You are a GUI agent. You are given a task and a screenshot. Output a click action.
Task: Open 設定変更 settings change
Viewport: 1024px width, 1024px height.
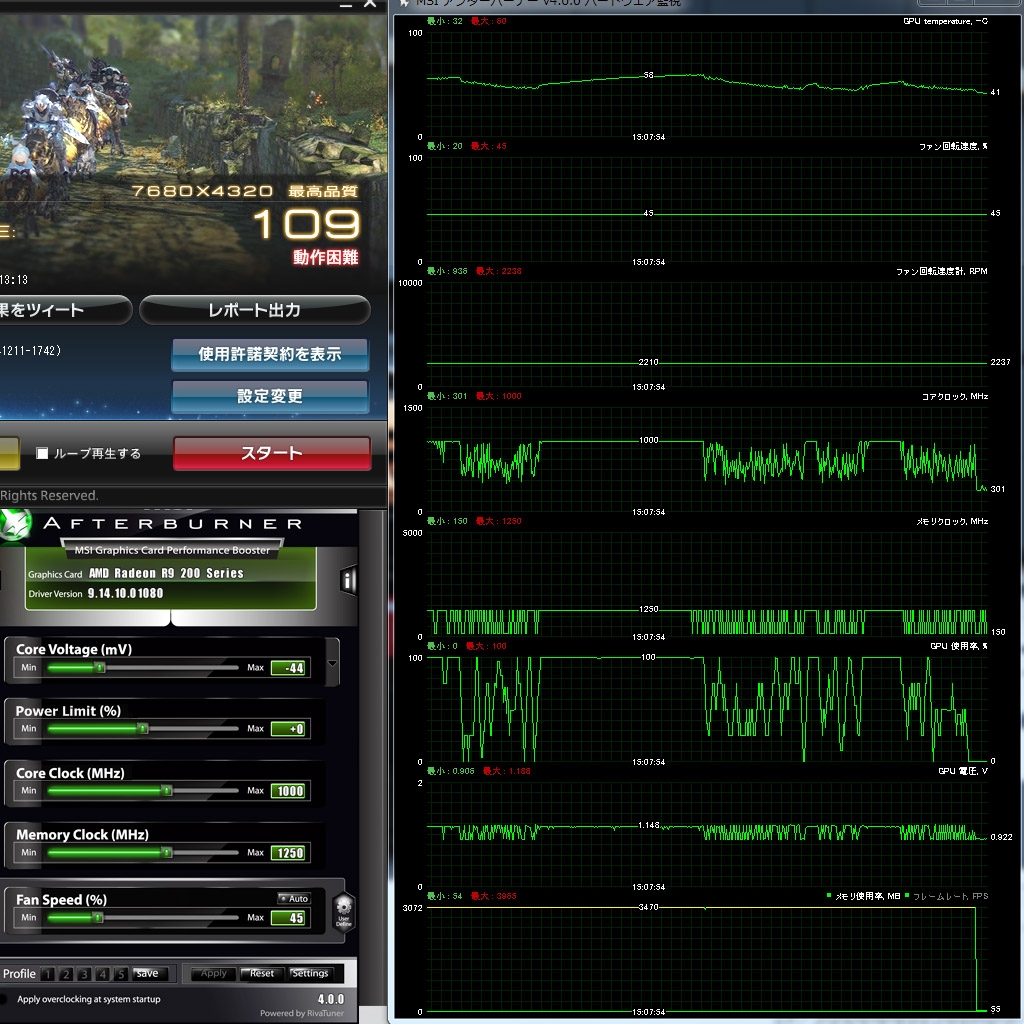pos(269,396)
